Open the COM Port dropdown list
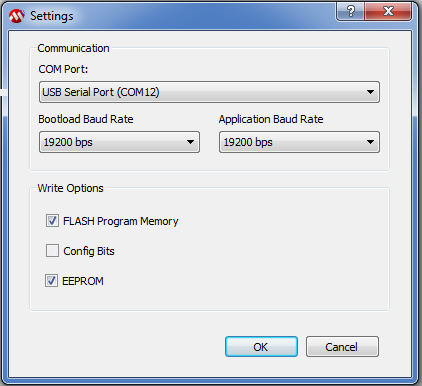Screen dimensions: 422x386 point(209,92)
